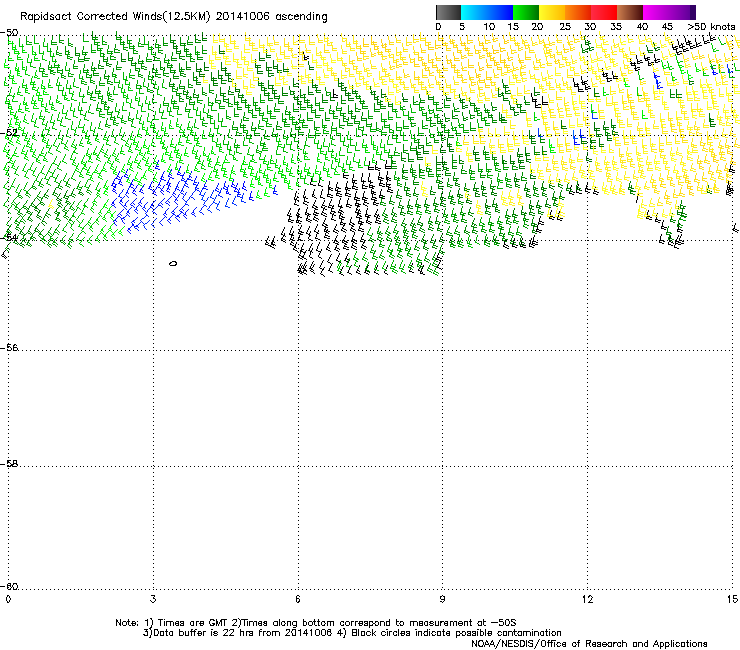This screenshot has height=650, width=740.
Task: Click the -50 latitude axis label
Action: coord(9,33)
